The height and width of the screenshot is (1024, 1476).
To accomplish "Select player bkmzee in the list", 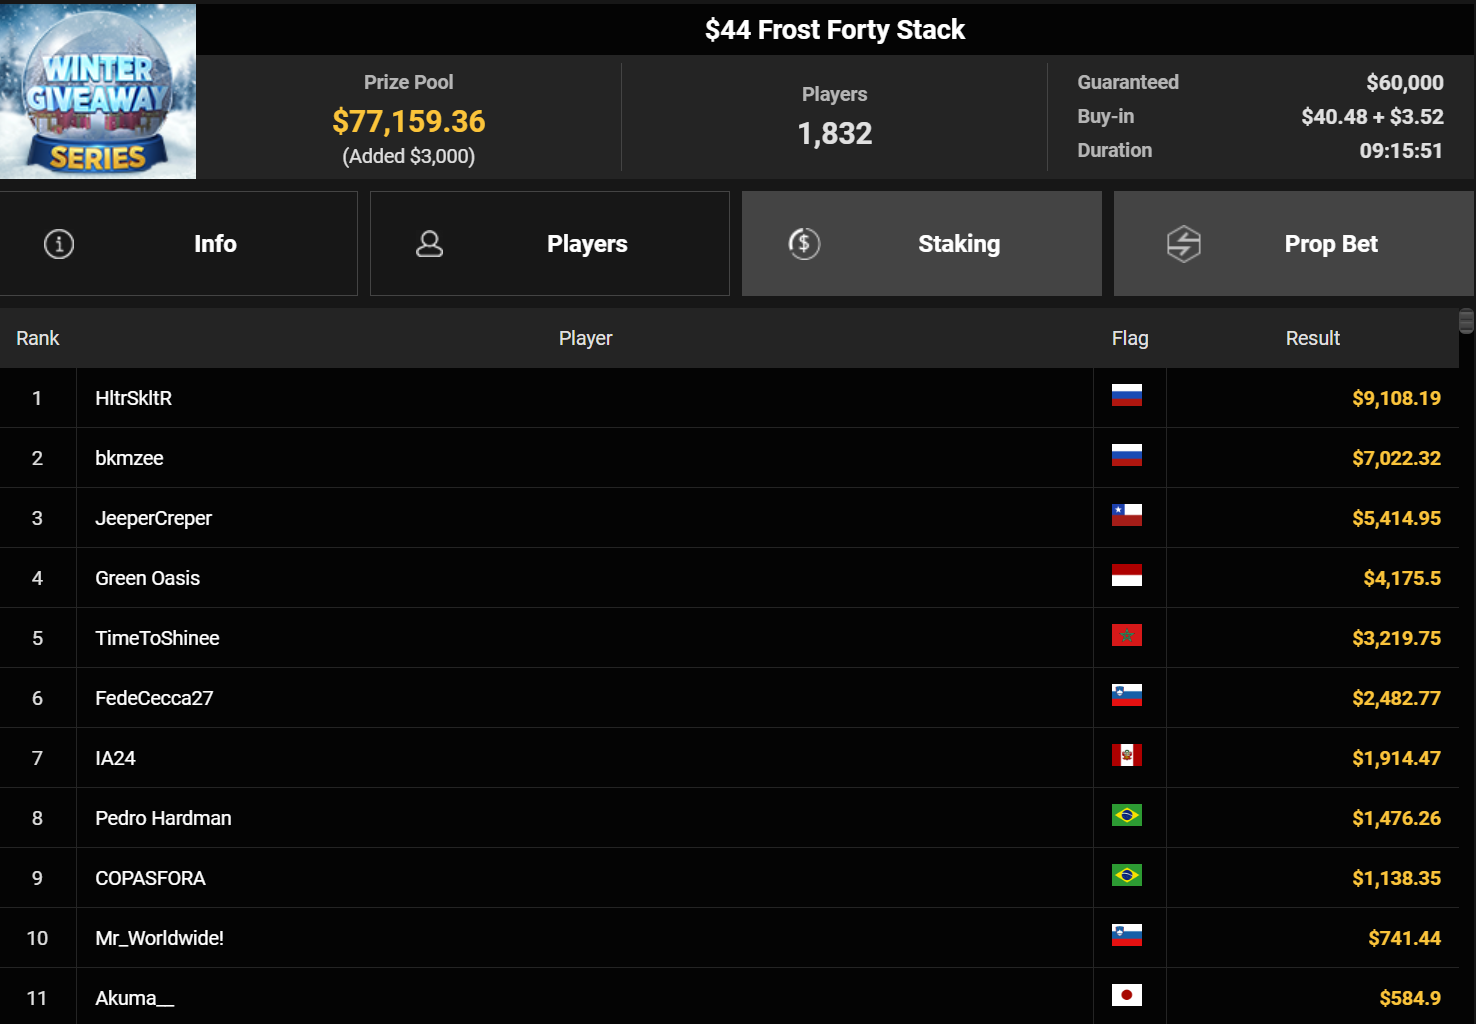I will (129, 459).
